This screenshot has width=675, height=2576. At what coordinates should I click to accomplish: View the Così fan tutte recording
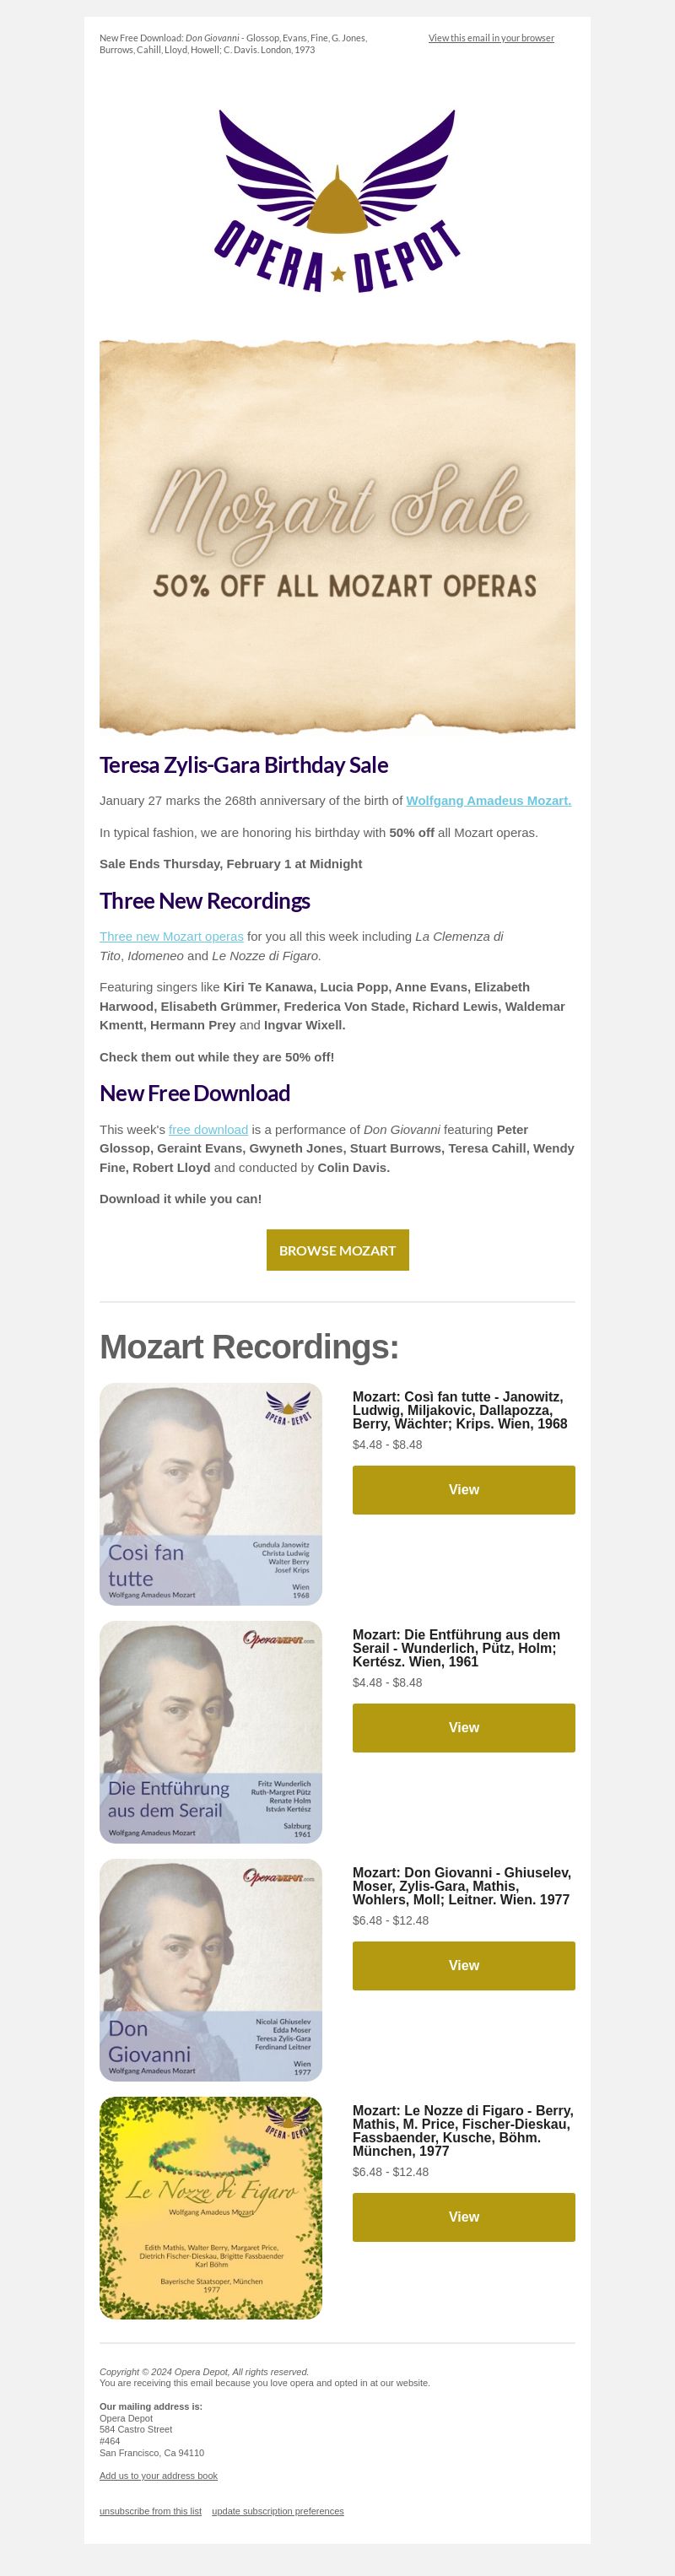tap(463, 1490)
